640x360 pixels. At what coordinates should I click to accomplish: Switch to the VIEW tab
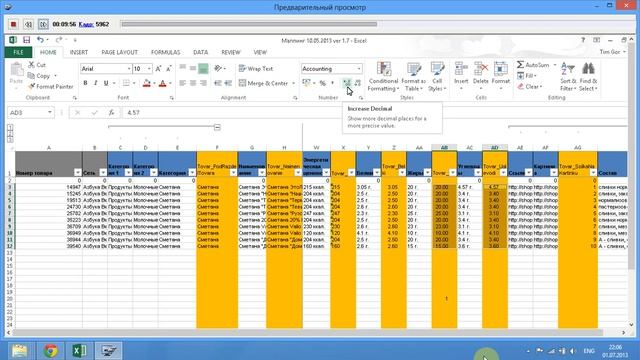click(260, 52)
